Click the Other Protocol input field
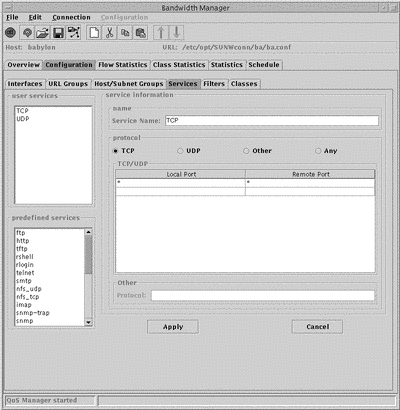400x410 pixels. click(263, 295)
